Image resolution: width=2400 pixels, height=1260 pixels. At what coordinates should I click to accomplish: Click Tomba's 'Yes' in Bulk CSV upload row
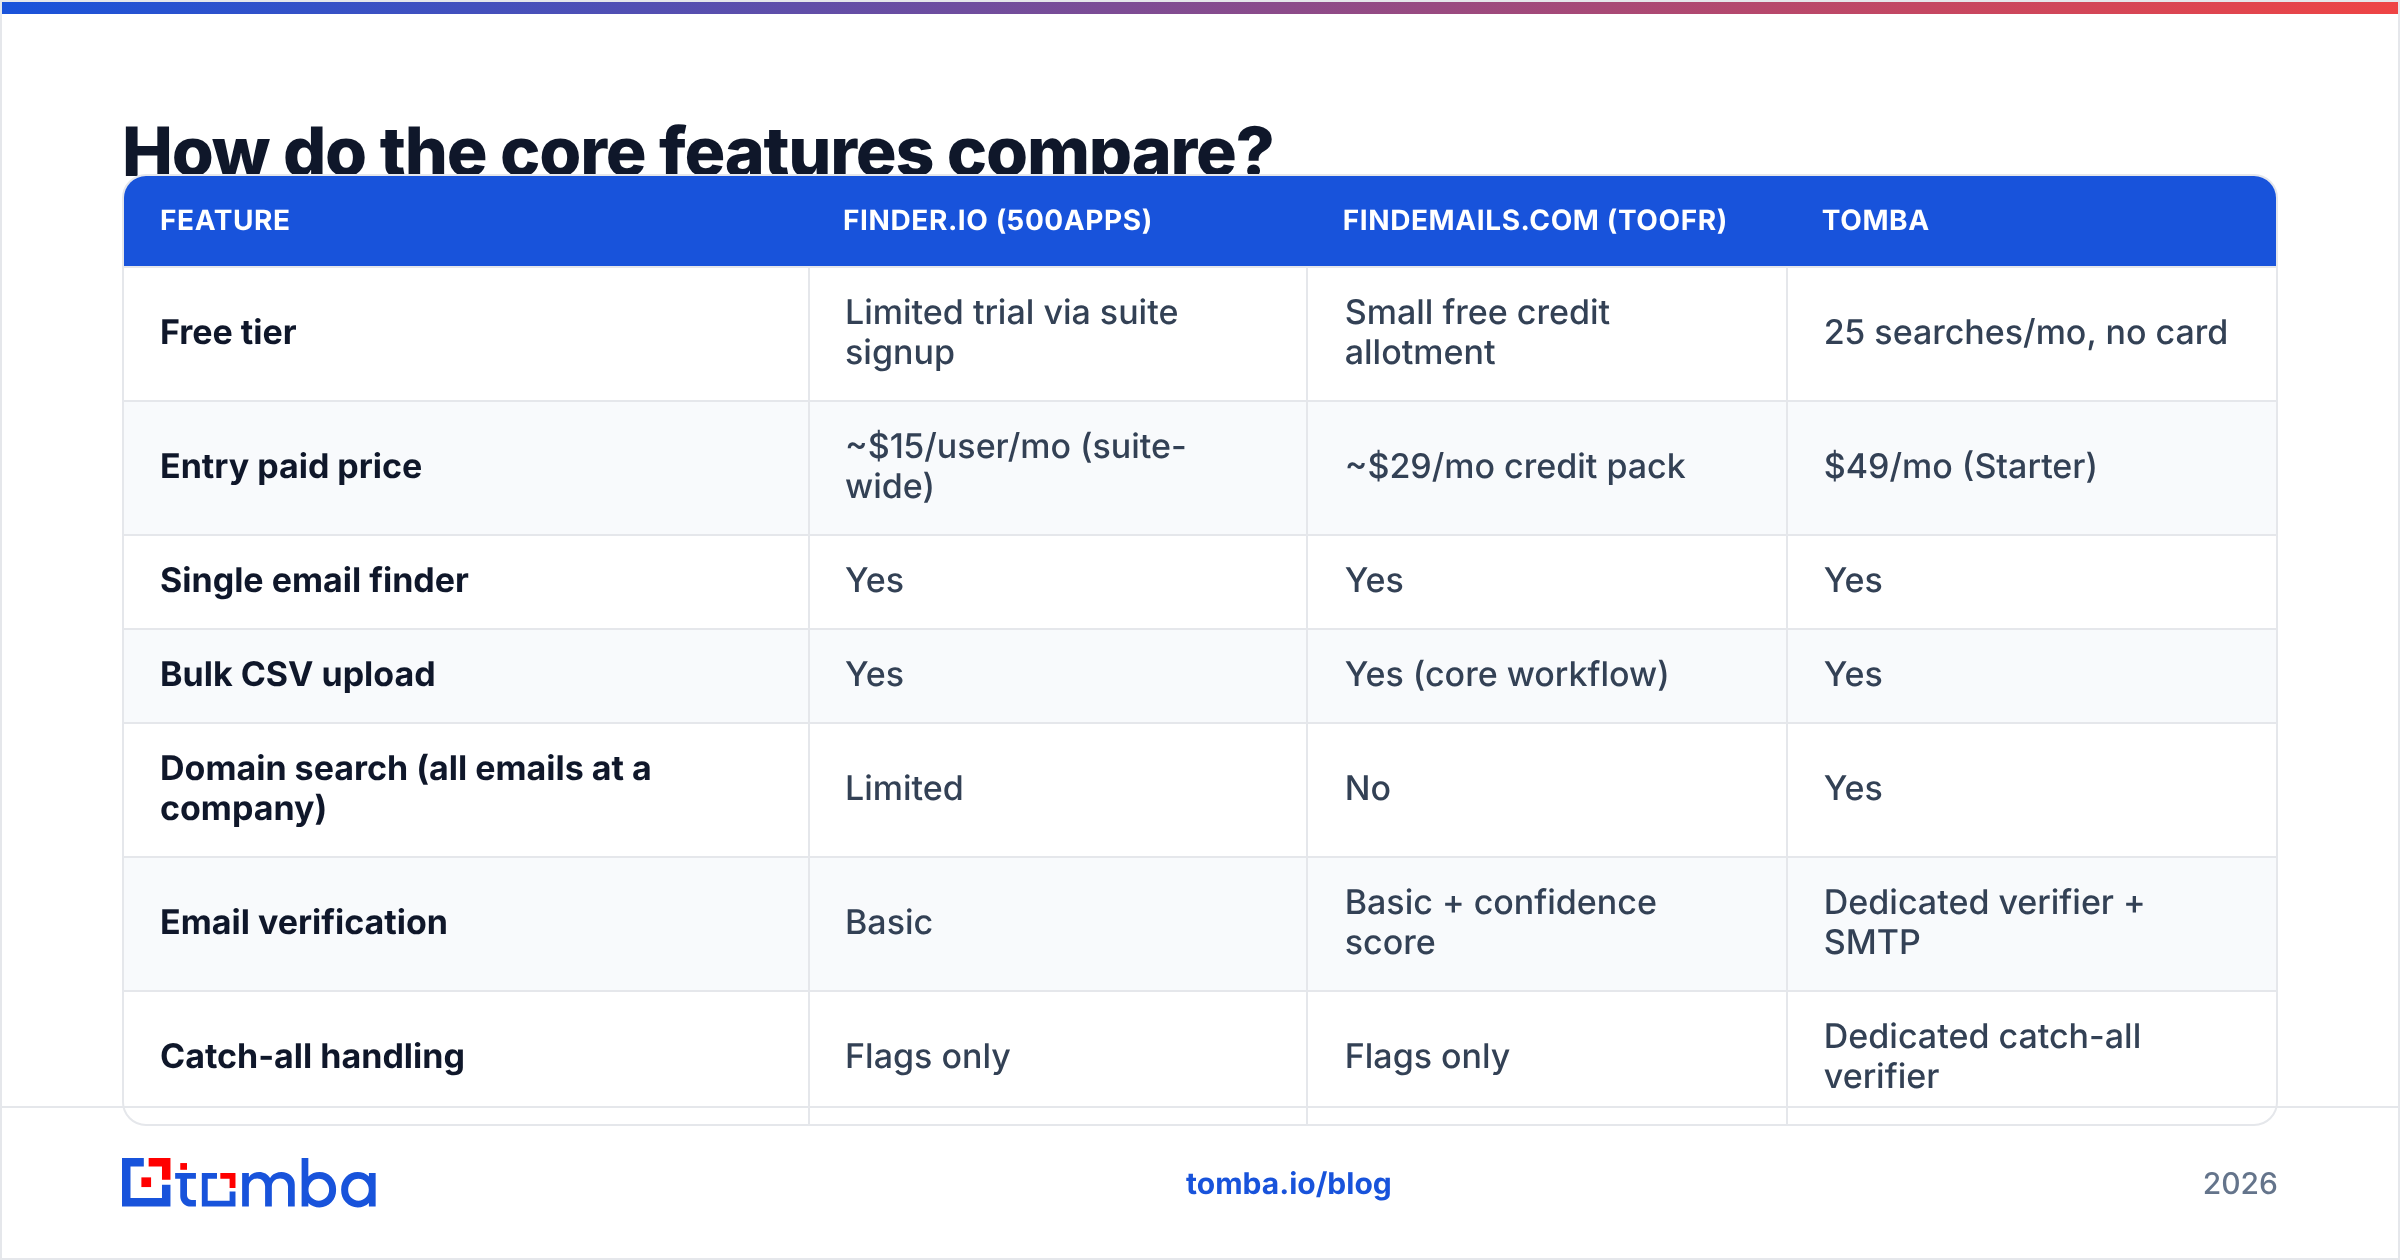(1853, 674)
